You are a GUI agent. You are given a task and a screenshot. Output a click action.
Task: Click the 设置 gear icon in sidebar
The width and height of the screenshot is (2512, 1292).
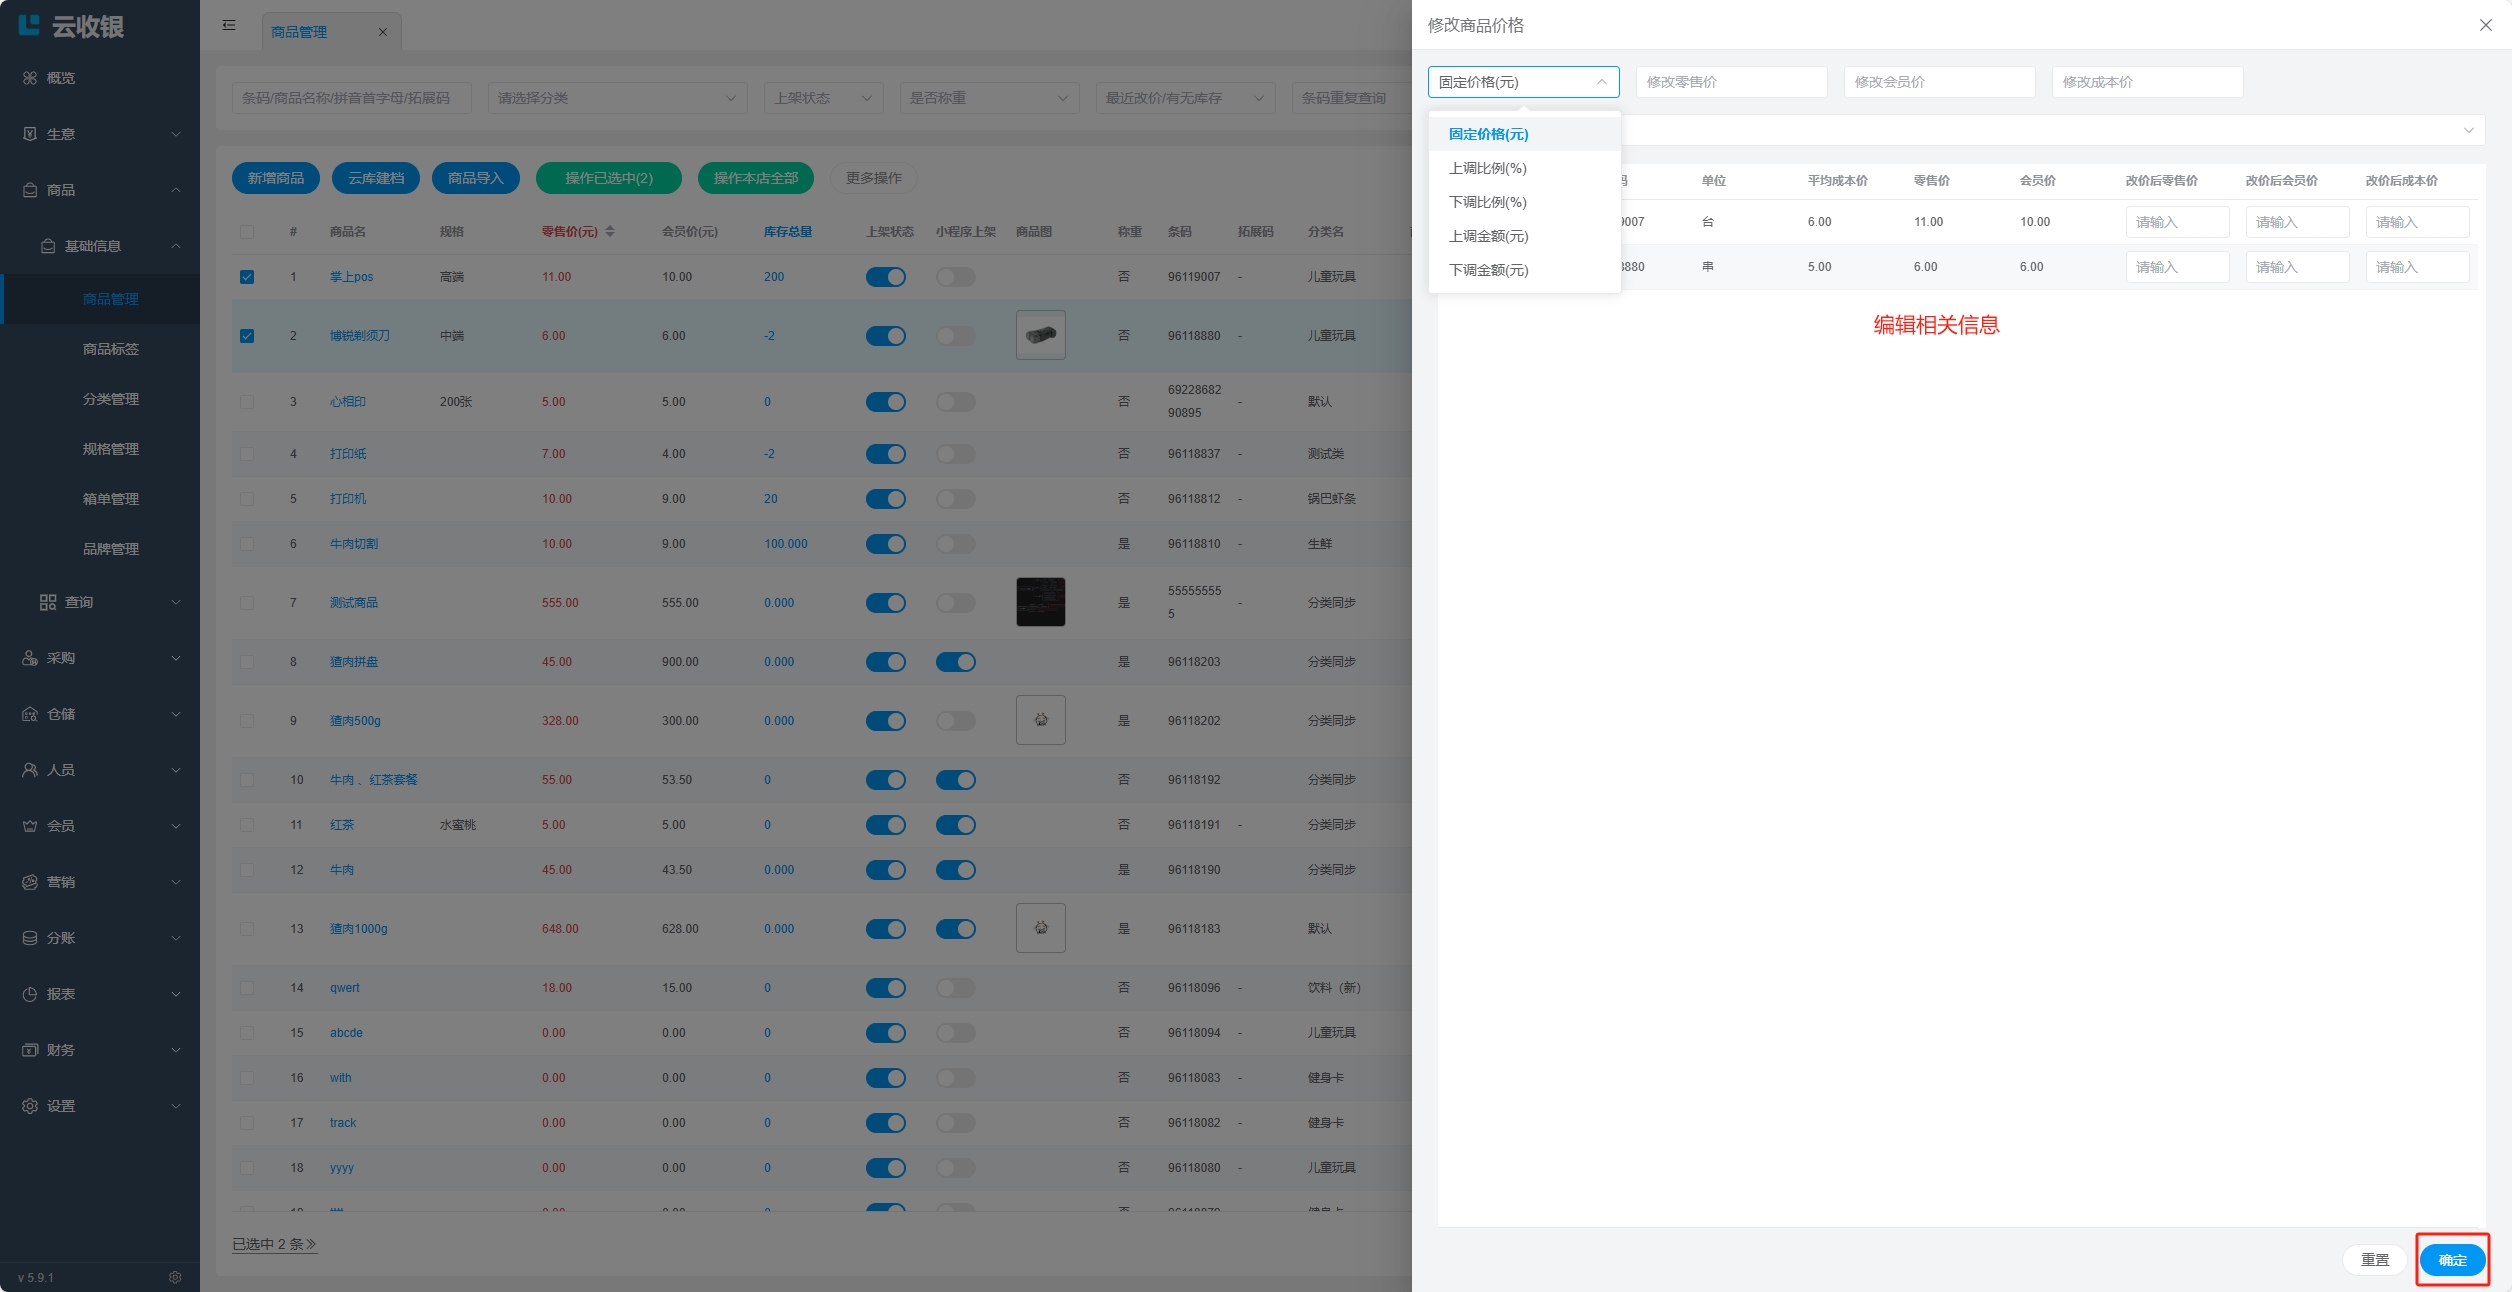[x=30, y=1106]
